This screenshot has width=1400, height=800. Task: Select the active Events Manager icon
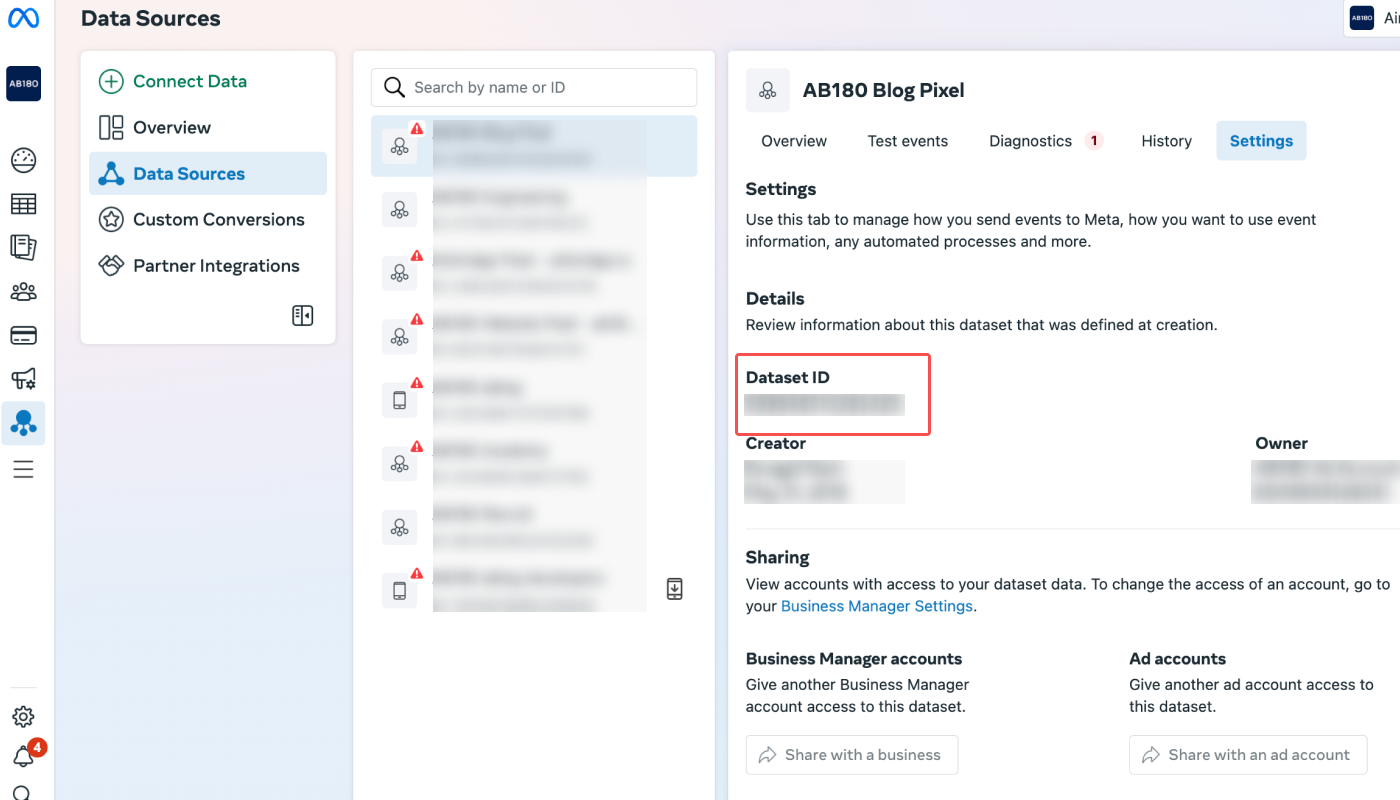(23, 423)
